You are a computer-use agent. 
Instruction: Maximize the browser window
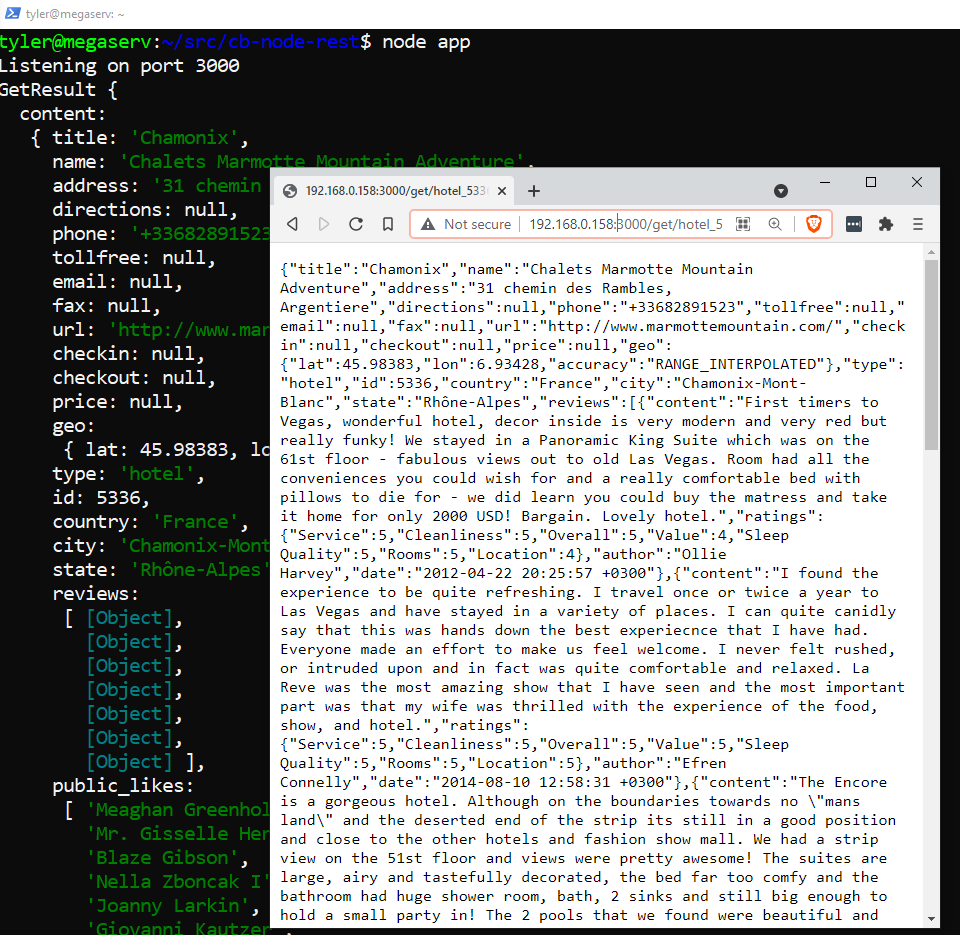click(x=871, y=182)
